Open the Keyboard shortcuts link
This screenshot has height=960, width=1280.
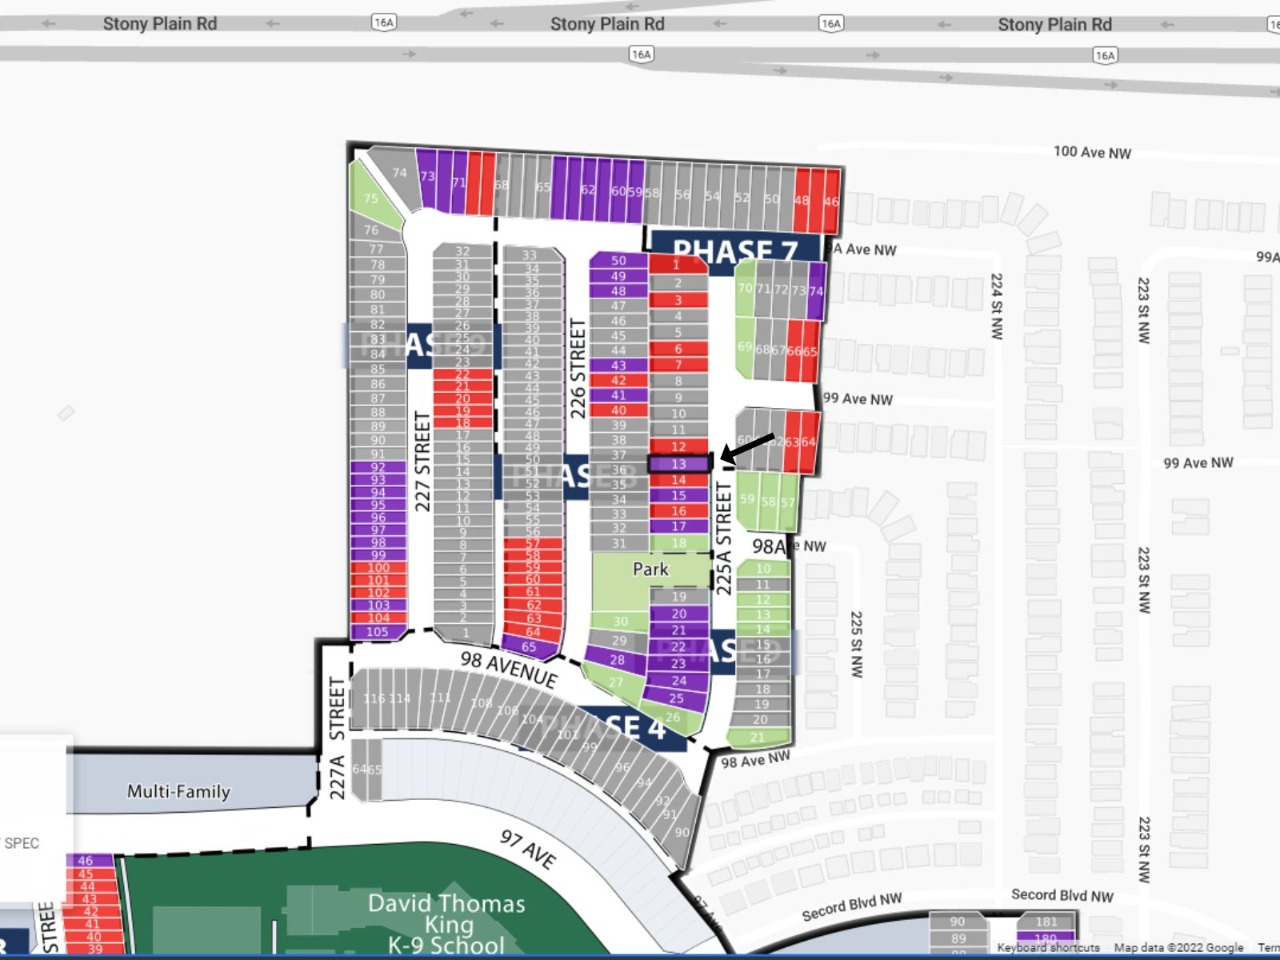click(x=1048, y=947)
